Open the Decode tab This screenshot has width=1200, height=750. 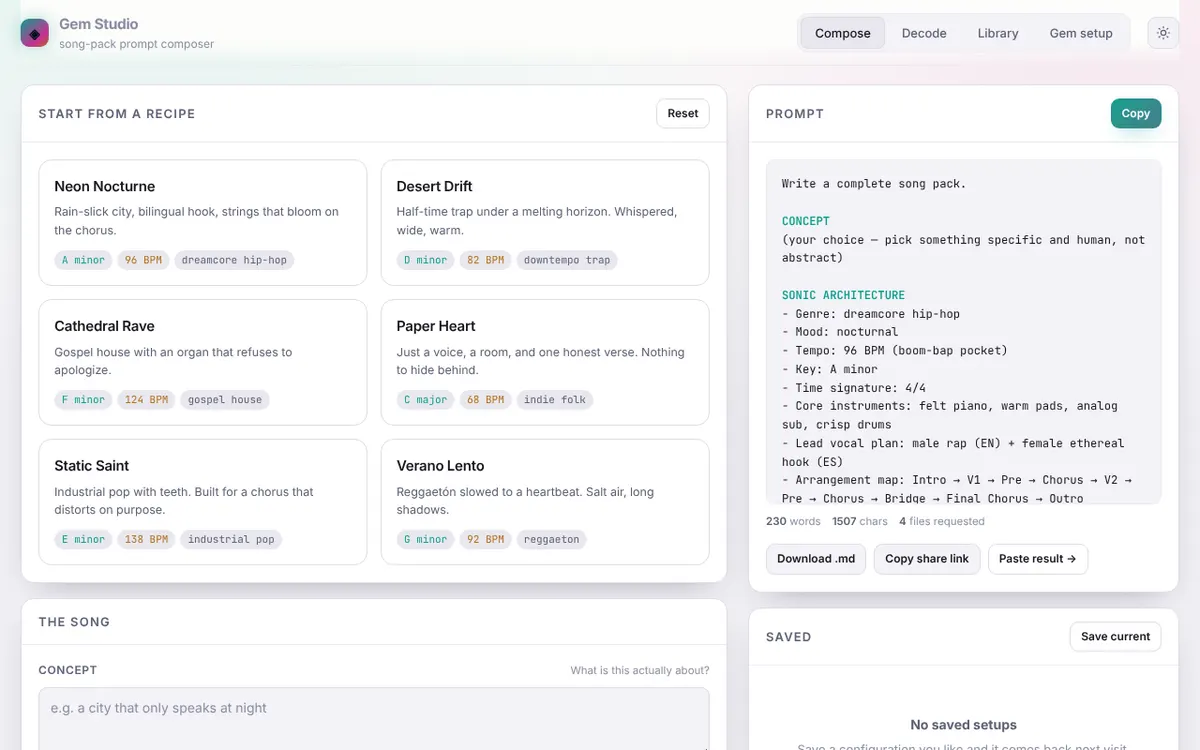point(924,33)
